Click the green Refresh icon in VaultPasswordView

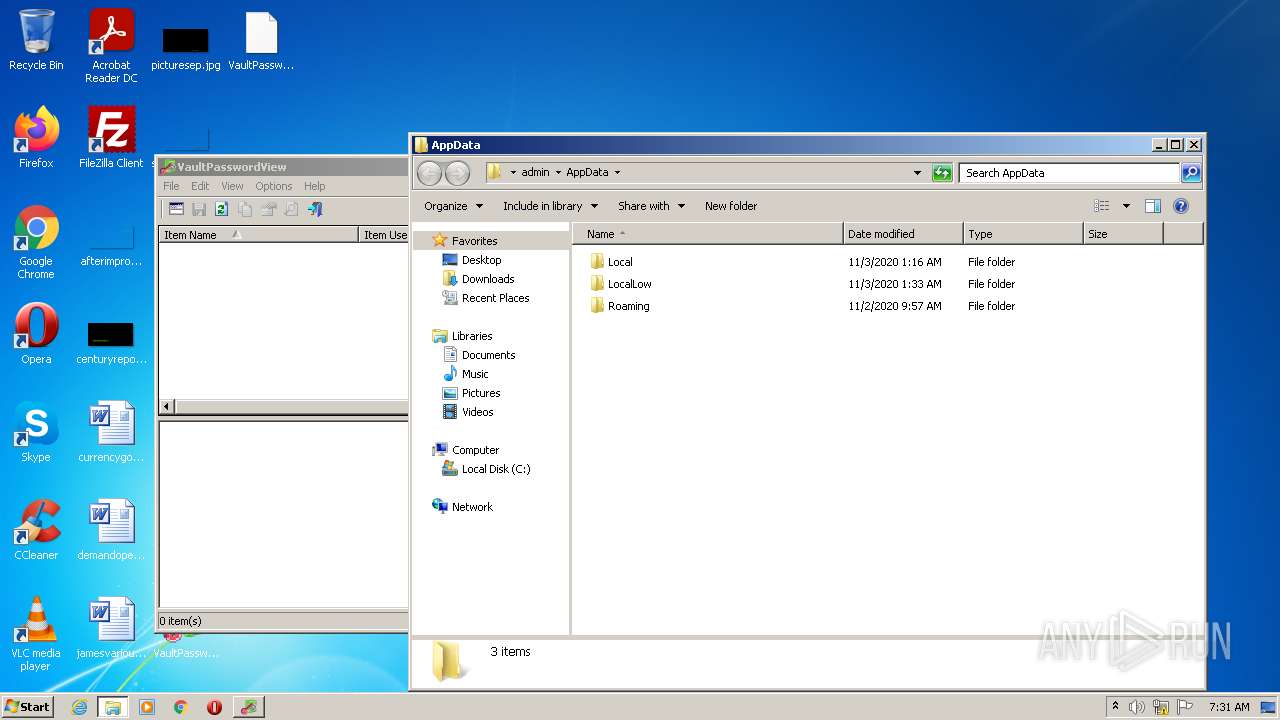[221, 209]
